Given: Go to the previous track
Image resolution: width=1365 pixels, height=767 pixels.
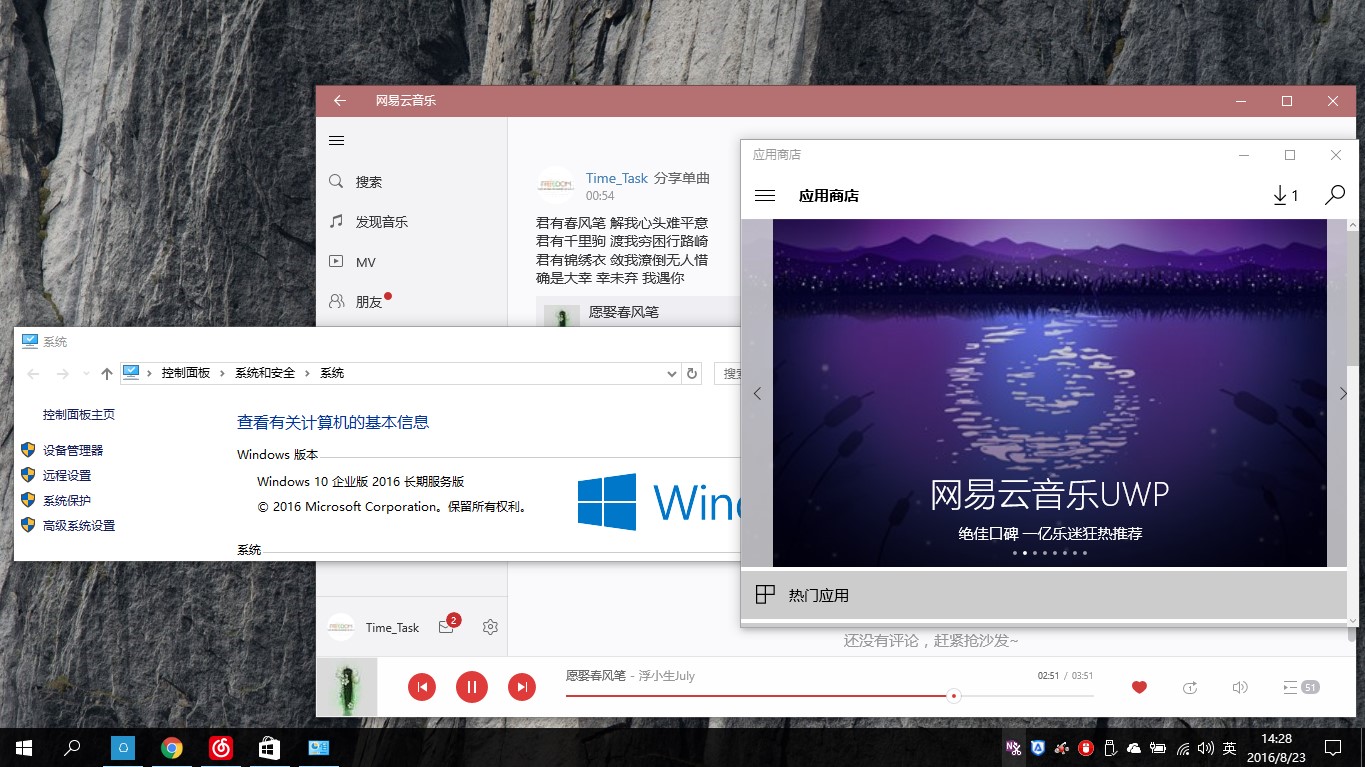Looking at the screenshot, I should pos(422,687).
